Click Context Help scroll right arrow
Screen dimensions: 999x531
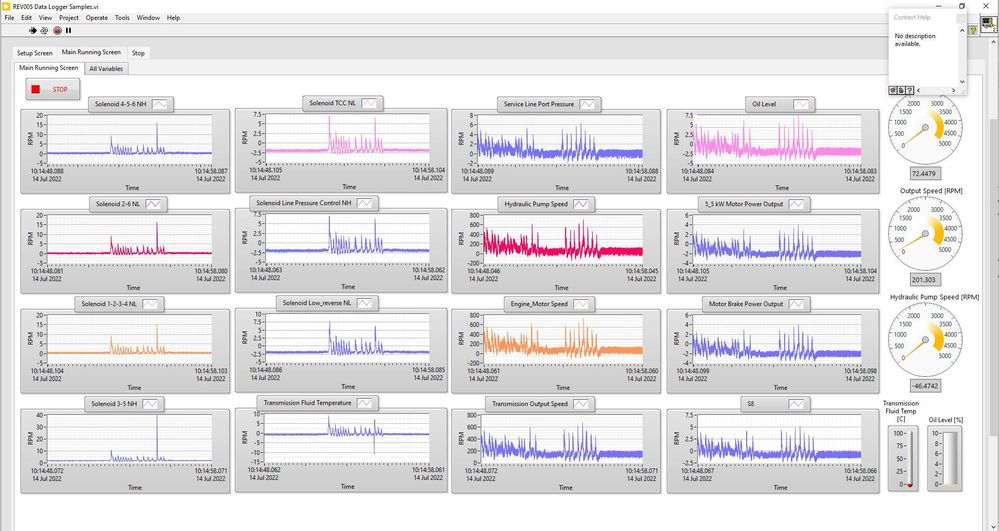tap(953, 91)
